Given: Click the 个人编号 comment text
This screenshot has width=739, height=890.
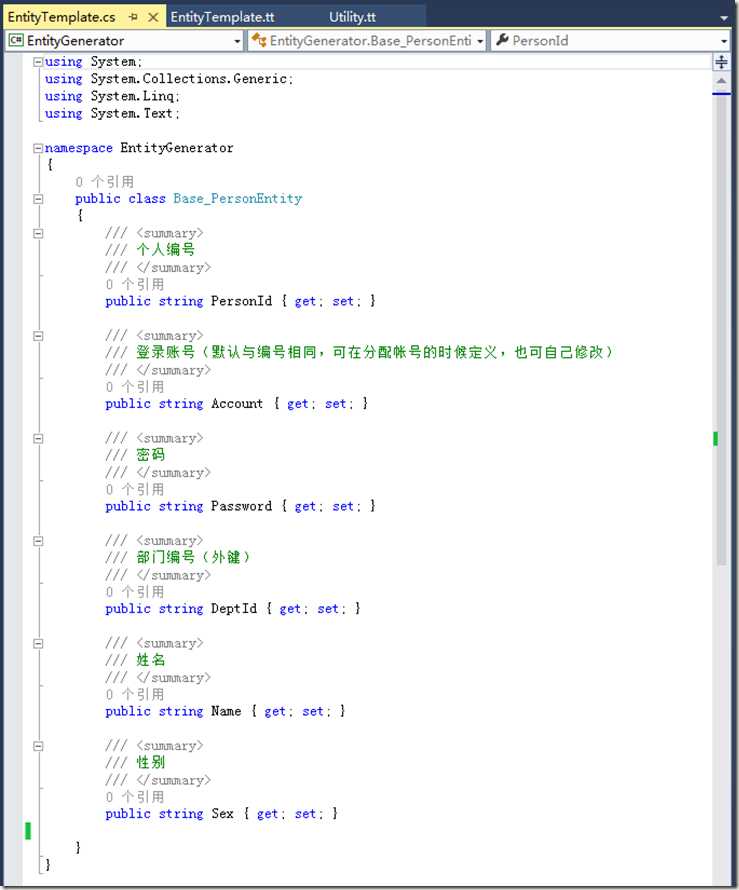Looking at the screenshot, I should 165,250.
